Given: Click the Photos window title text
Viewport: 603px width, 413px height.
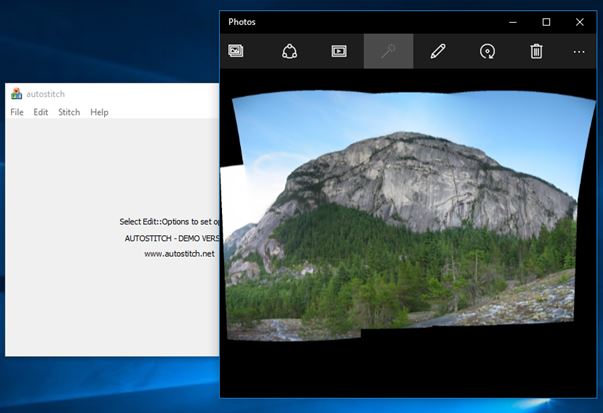Looking at the screenshot, I should [242, 21].
